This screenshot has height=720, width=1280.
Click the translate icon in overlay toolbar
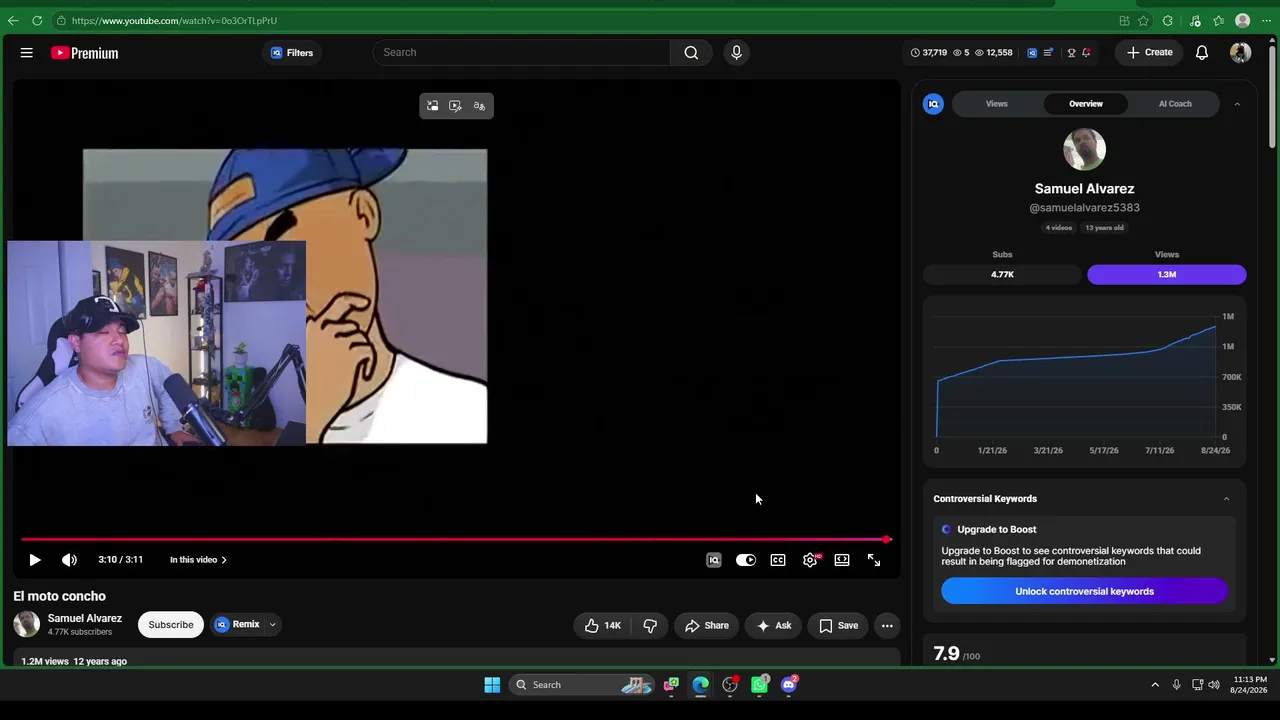point(480,106)
